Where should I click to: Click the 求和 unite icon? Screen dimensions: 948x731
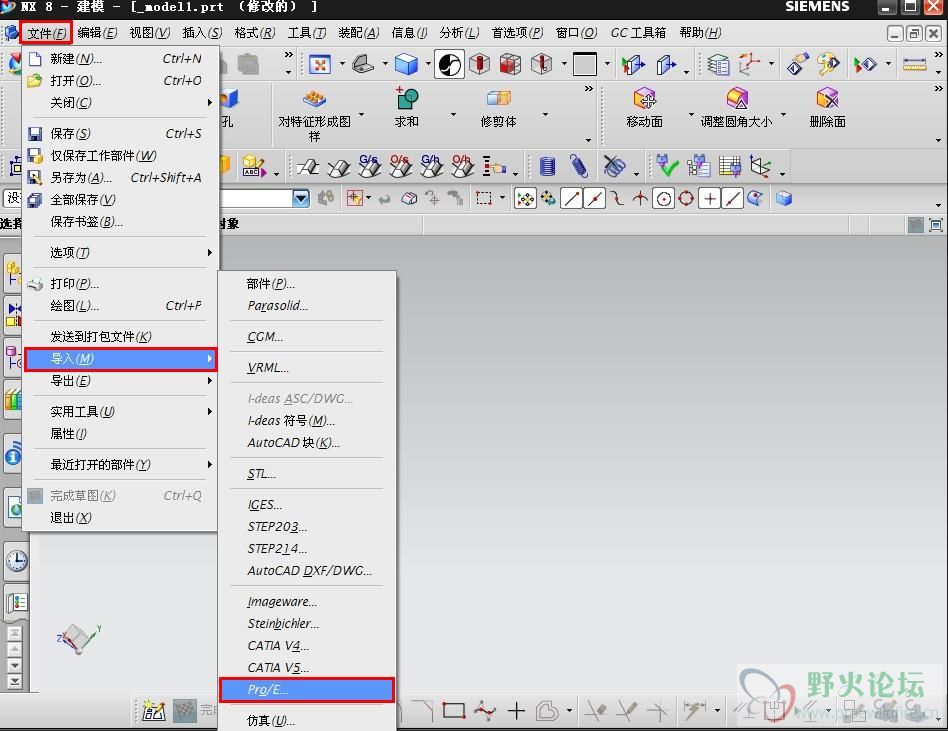pyautogui.click(x=407, y=99)
